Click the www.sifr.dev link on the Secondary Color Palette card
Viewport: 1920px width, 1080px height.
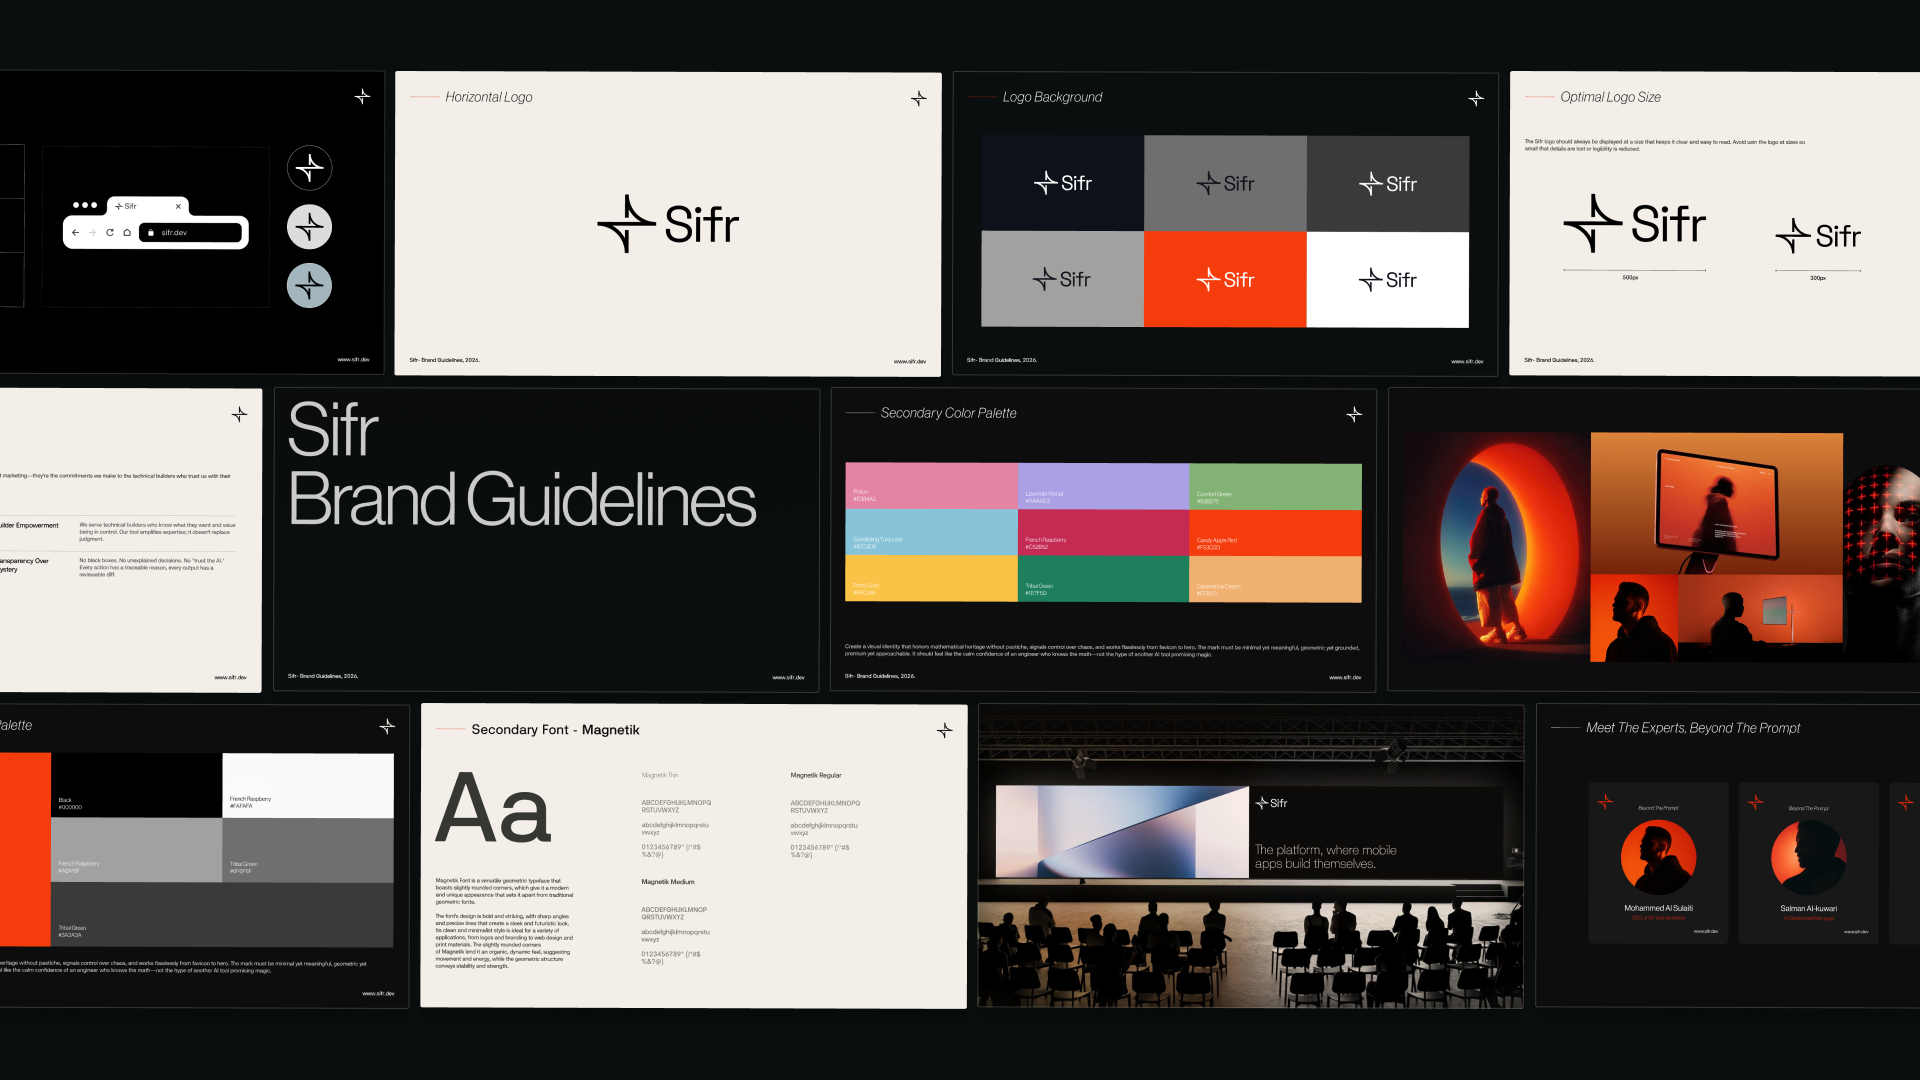[1345, 677]
